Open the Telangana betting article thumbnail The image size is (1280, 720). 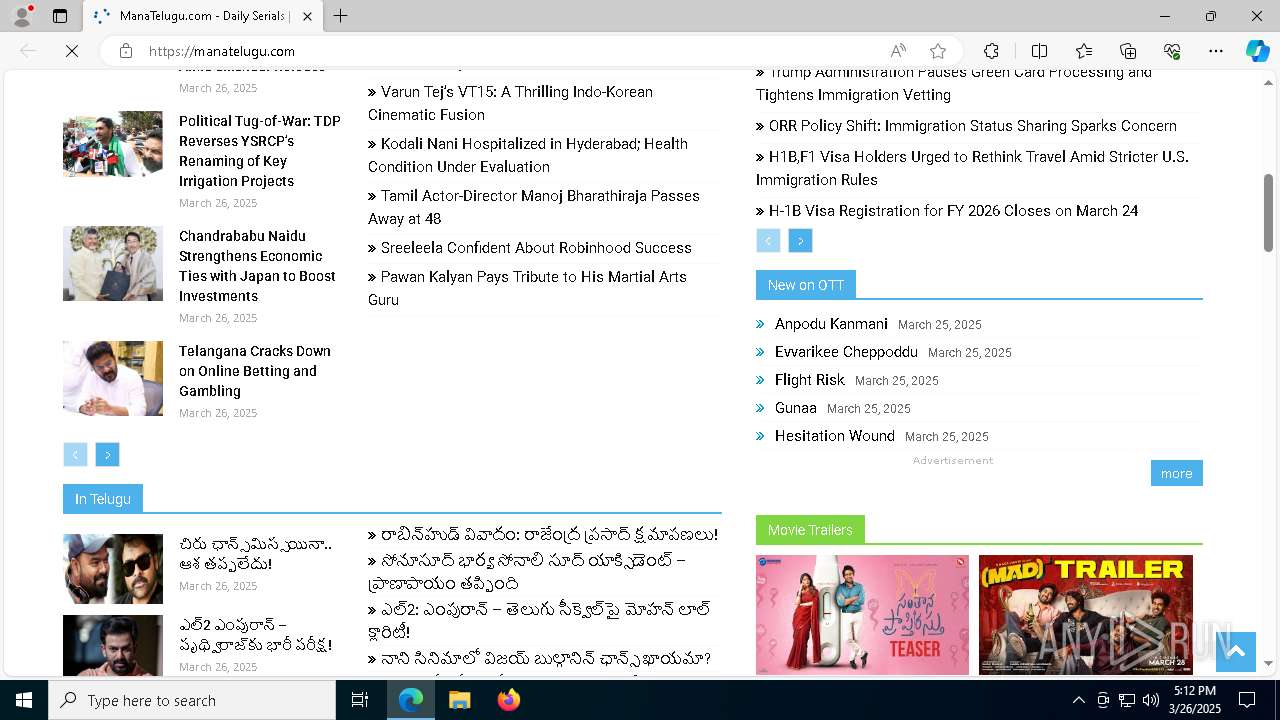coord(113,378)
